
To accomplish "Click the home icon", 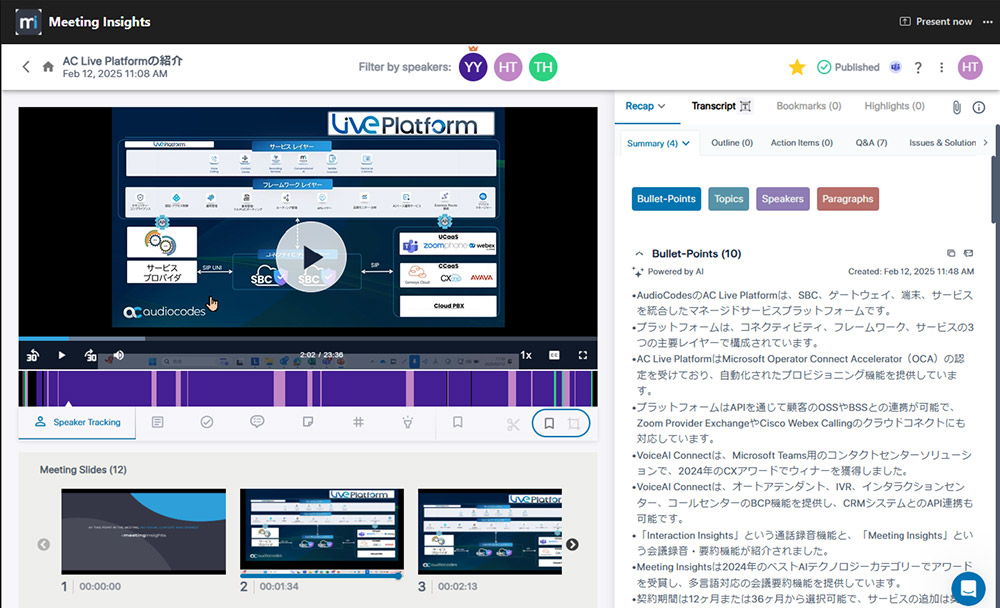I will [x=48, y=67].
